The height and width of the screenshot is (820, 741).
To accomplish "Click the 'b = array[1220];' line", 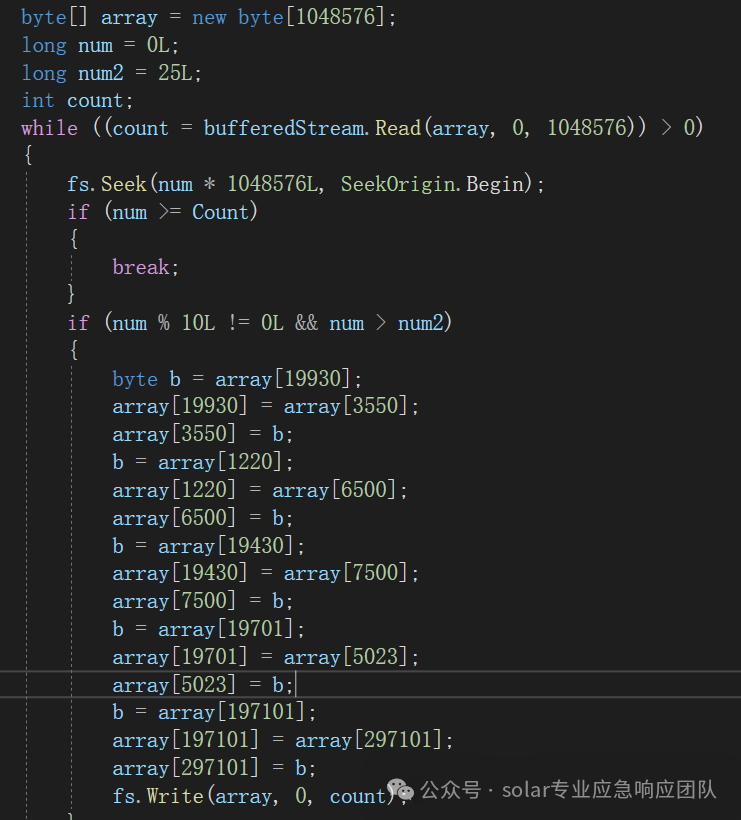I will point(202,462).
